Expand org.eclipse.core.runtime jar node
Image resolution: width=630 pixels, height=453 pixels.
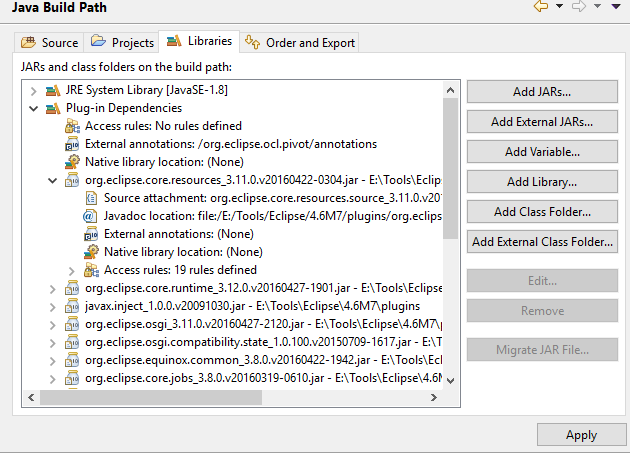pyautogui.click(x=53, y=289)
